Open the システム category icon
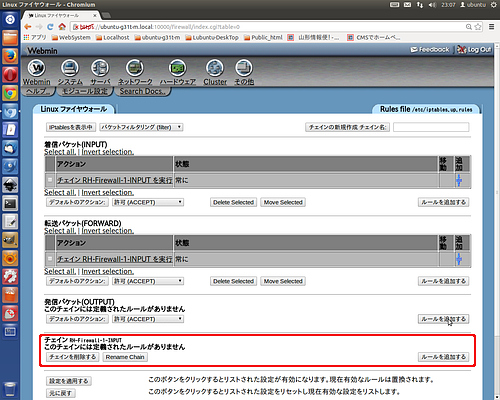 coord(70,68)
